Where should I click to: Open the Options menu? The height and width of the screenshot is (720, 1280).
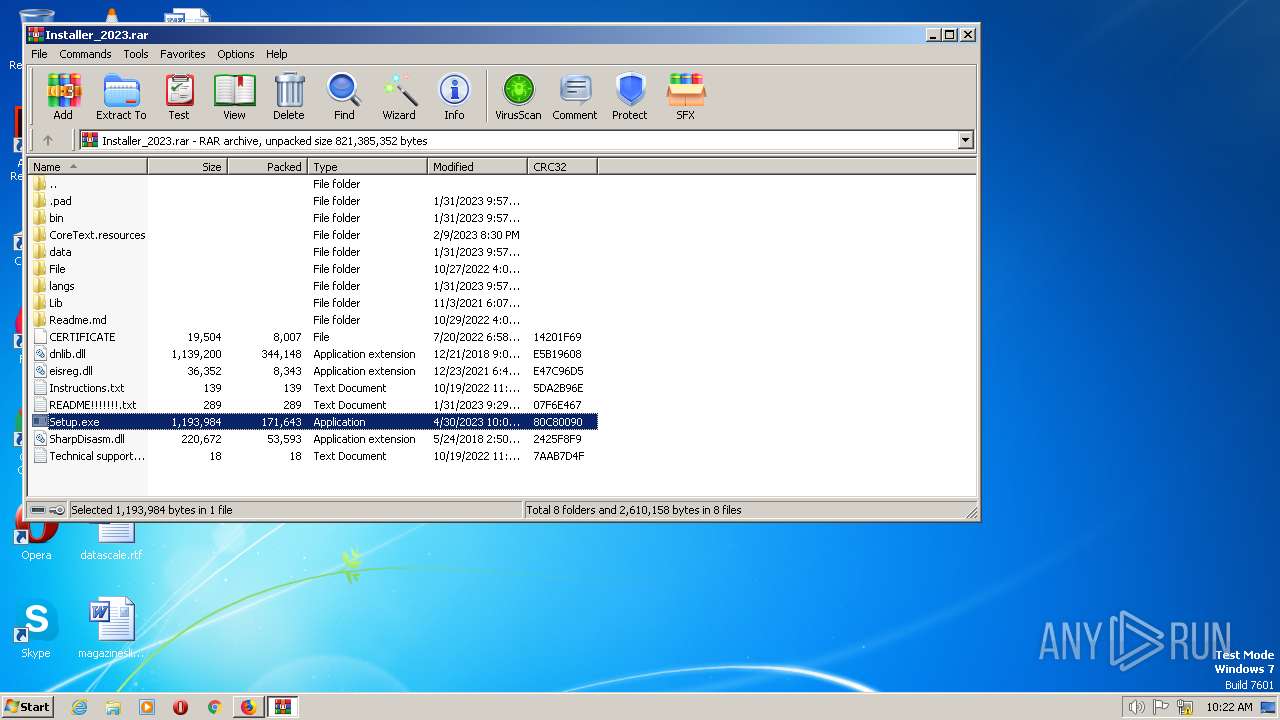pyautogui.click(x=236, y=54)
